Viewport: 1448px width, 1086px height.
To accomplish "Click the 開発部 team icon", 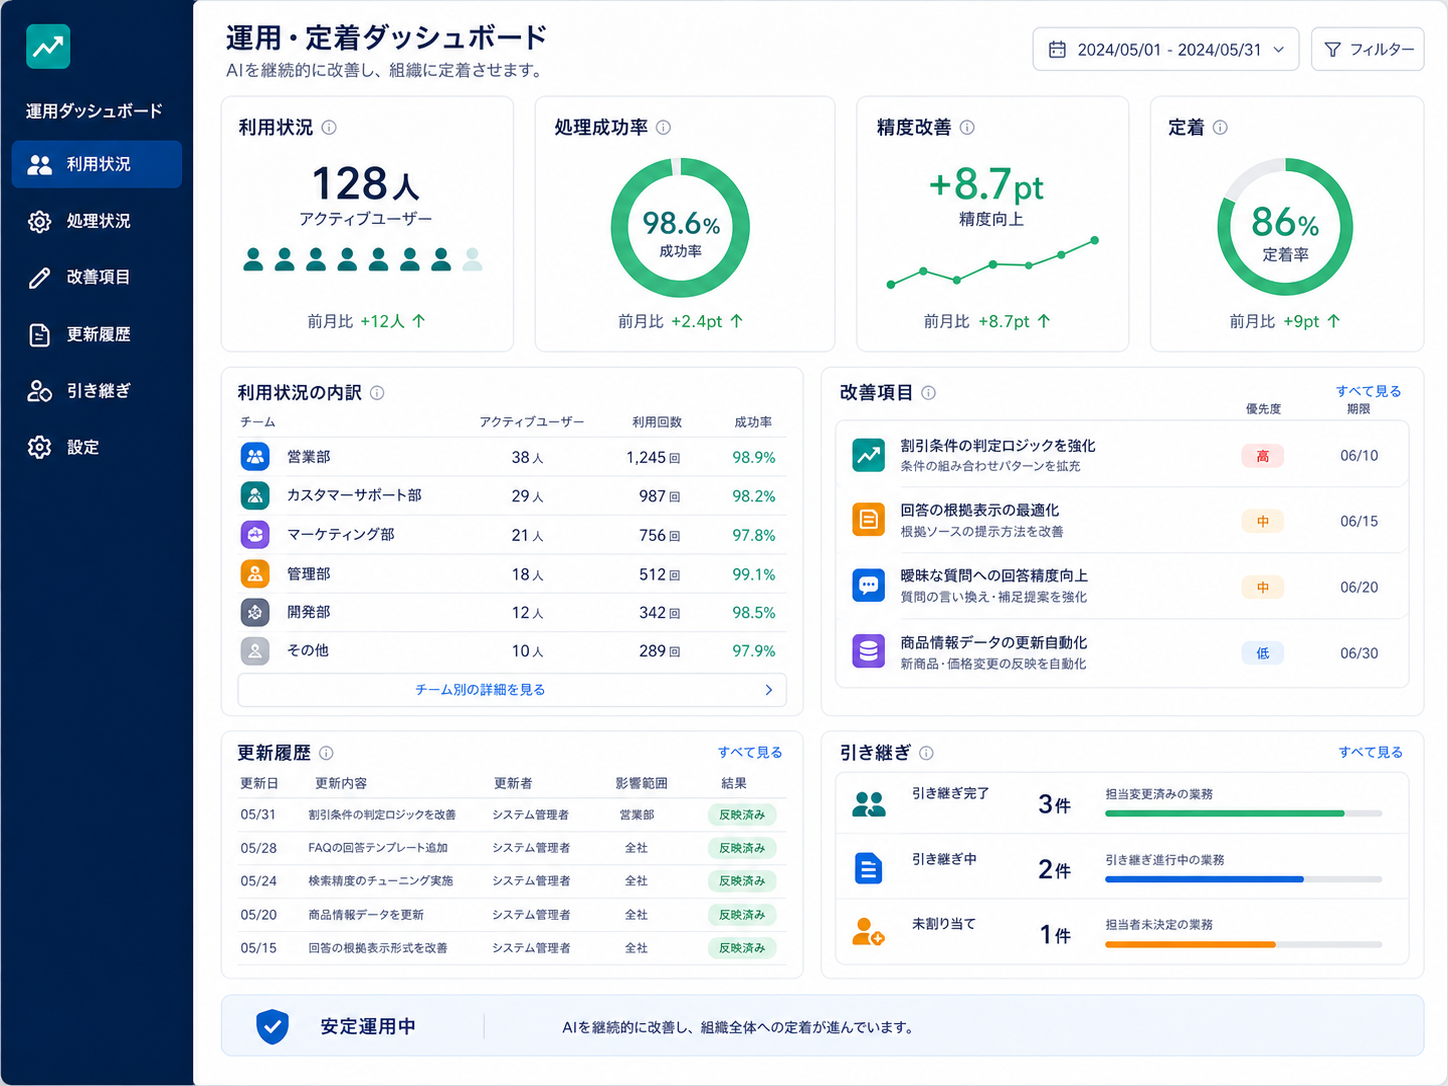I will 255,612.
